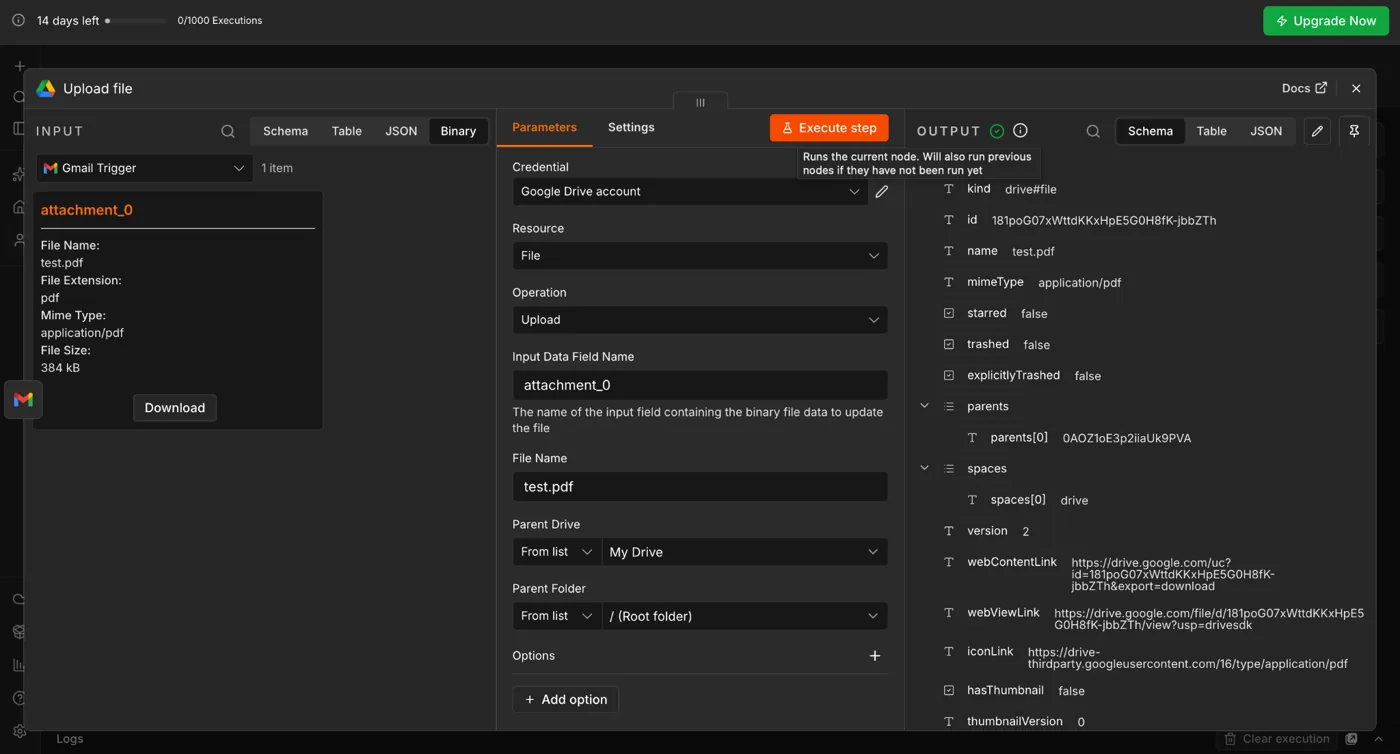Click the boolean type icon beside starred
The width and height of the screenshot is (1400, 754).
coord(949,313)
